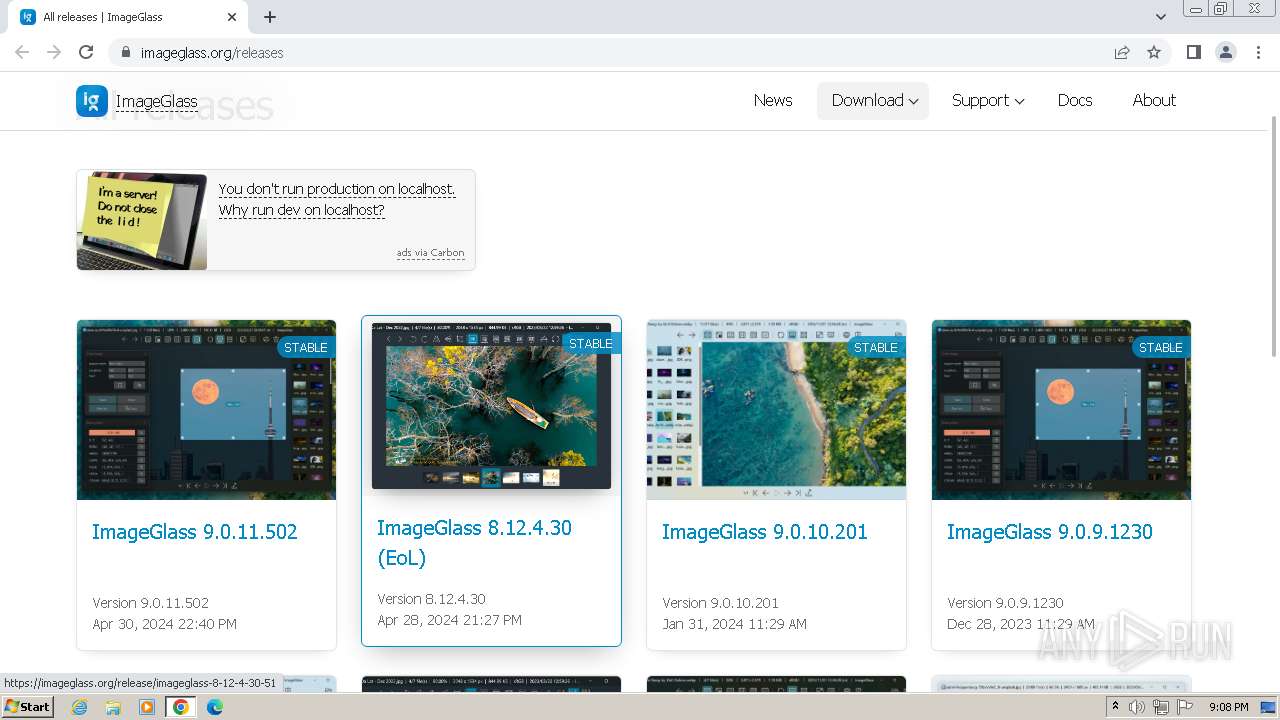This screenshot has height=720, width=1280.
Task: Open the localhost ad text link
Action: coord(337,199)
